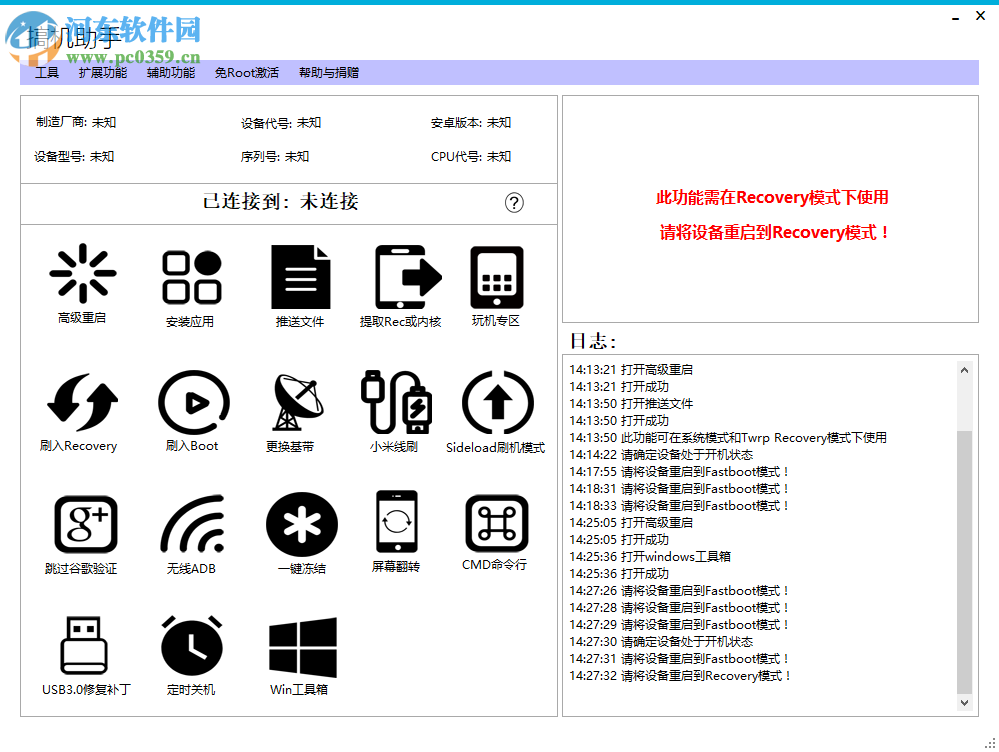Click log entry 14:13:50 Twrp Recovery模式下使用

point(728,438)
